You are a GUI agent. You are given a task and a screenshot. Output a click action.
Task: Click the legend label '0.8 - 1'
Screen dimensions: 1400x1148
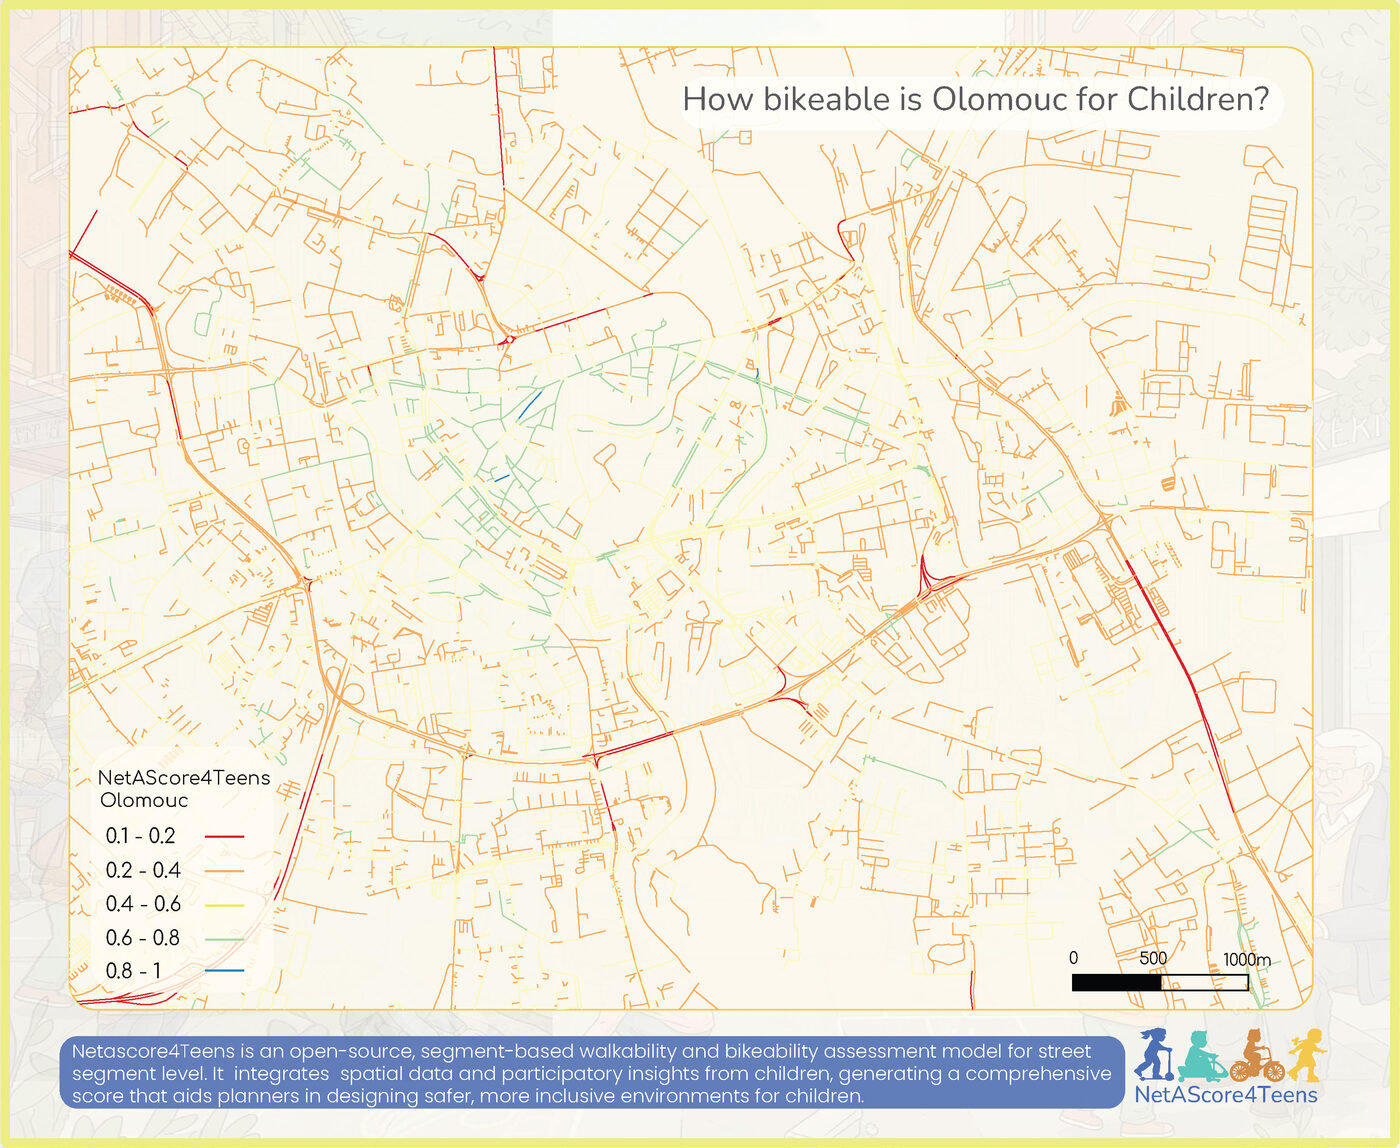(x=133, y=971)
